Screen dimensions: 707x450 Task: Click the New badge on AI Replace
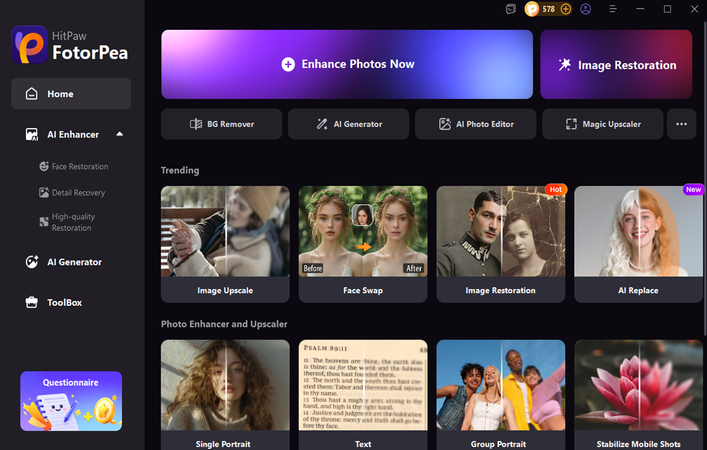693,189
